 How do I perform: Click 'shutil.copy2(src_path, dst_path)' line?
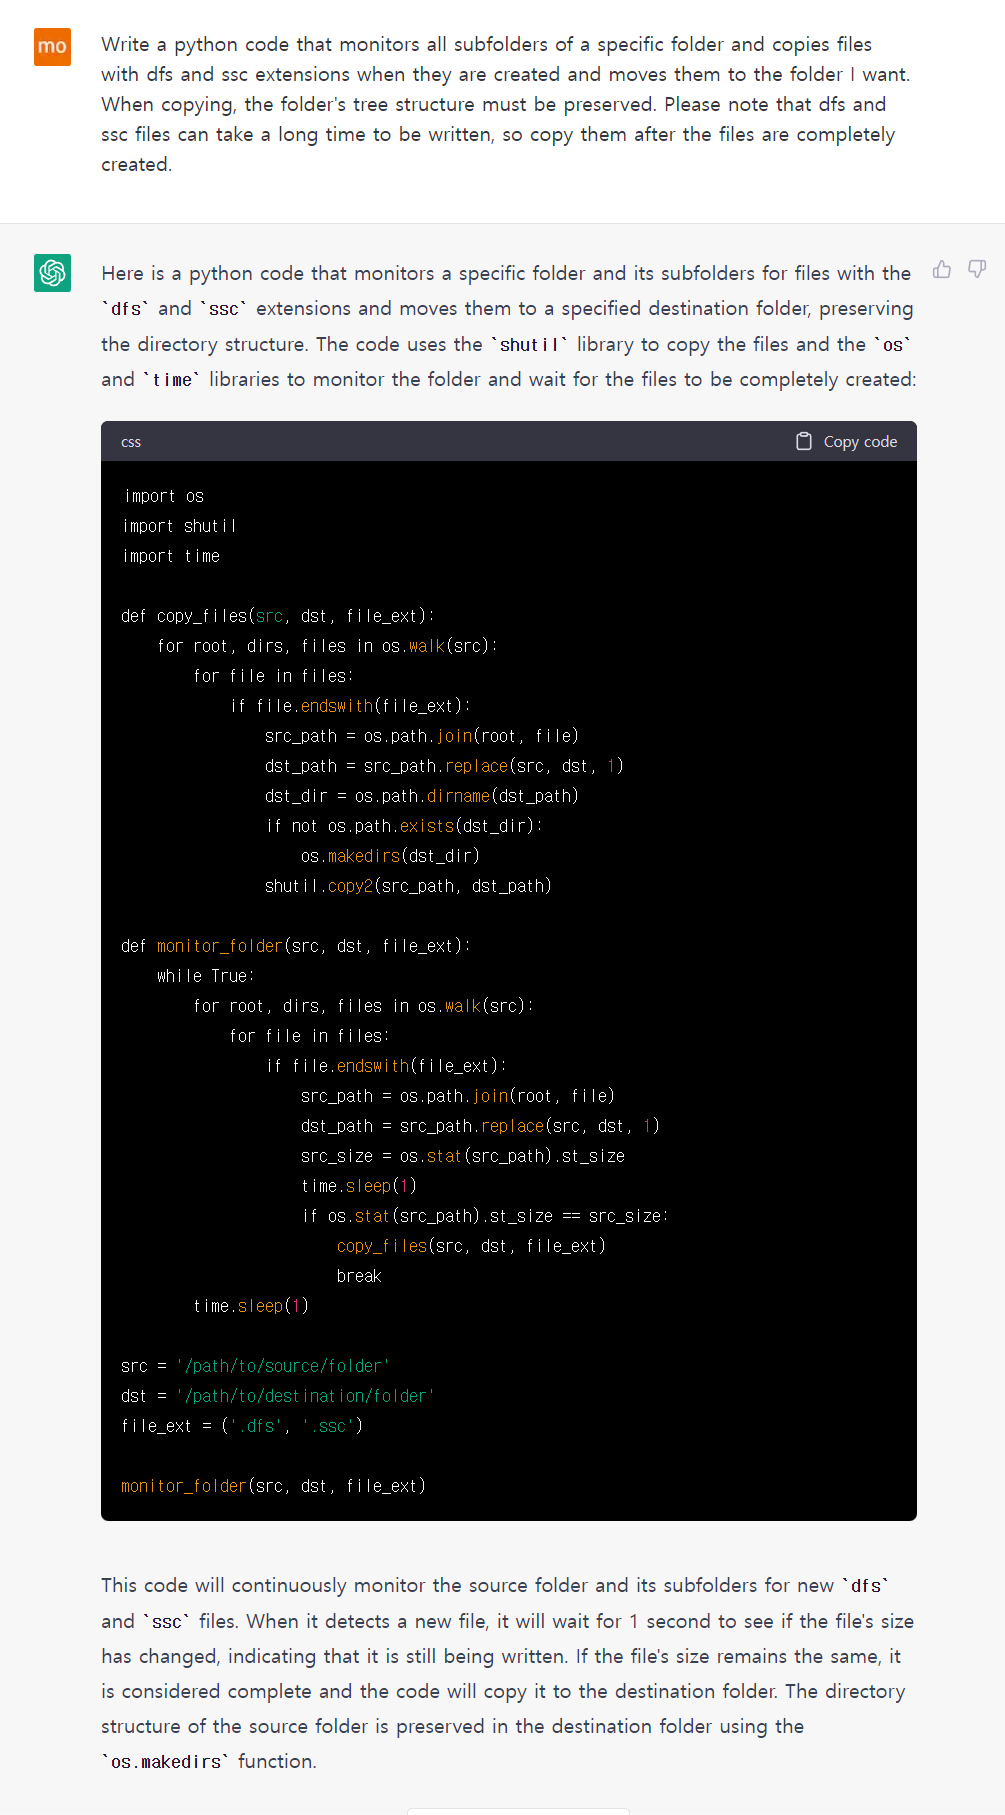(x=408, y=886)
